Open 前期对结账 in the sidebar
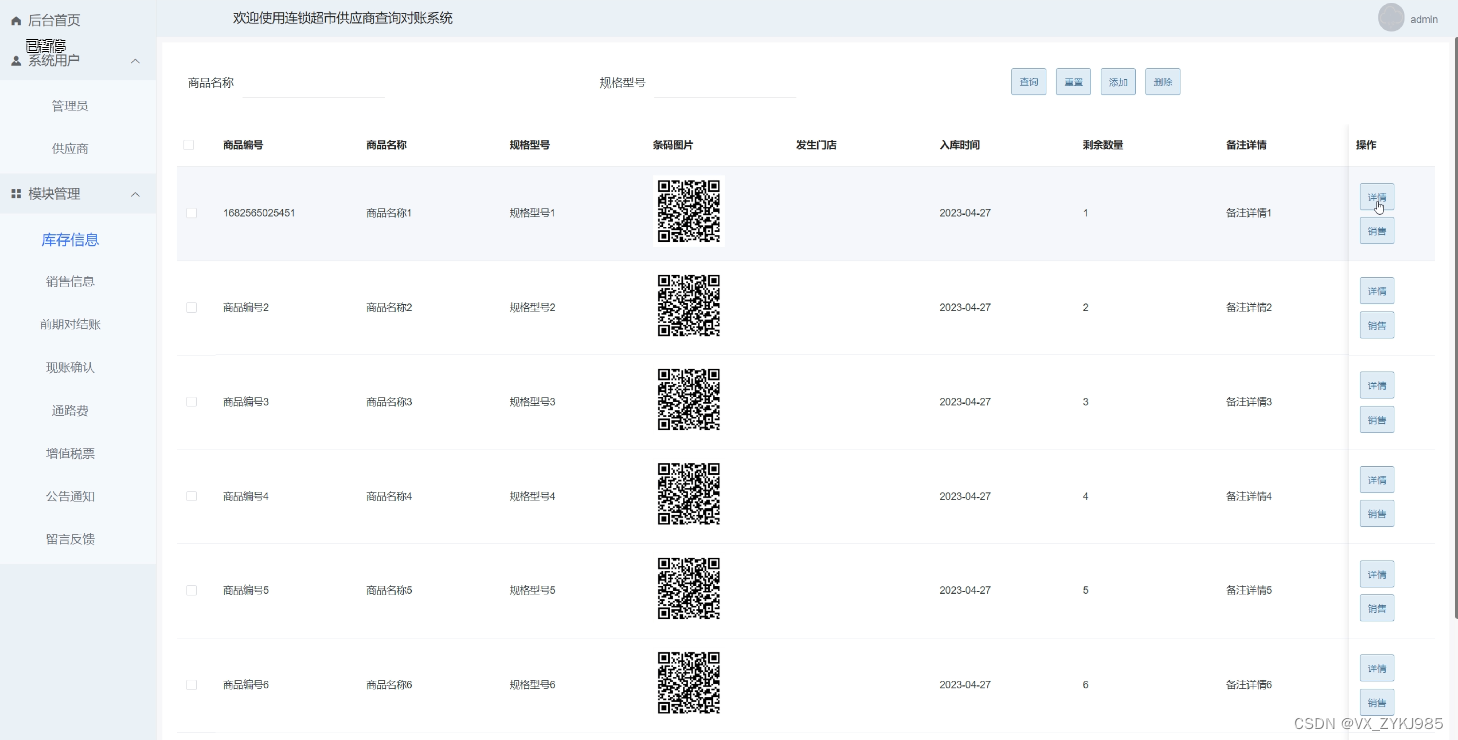 (x=70, y=325)
